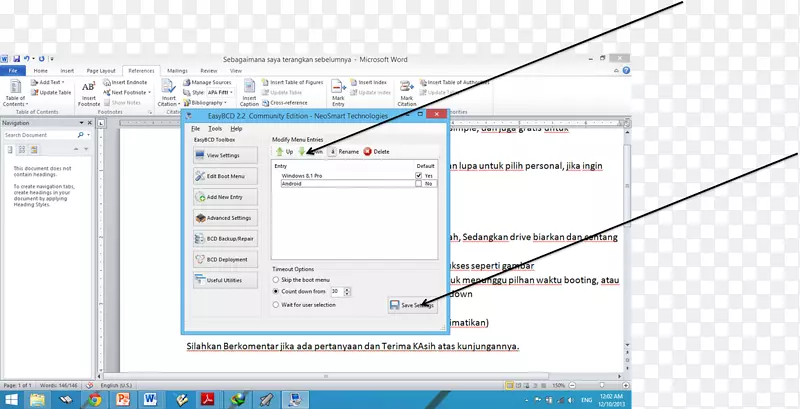
Task: Click Word's horizontal scrollbar
Action: pos(327,376)
